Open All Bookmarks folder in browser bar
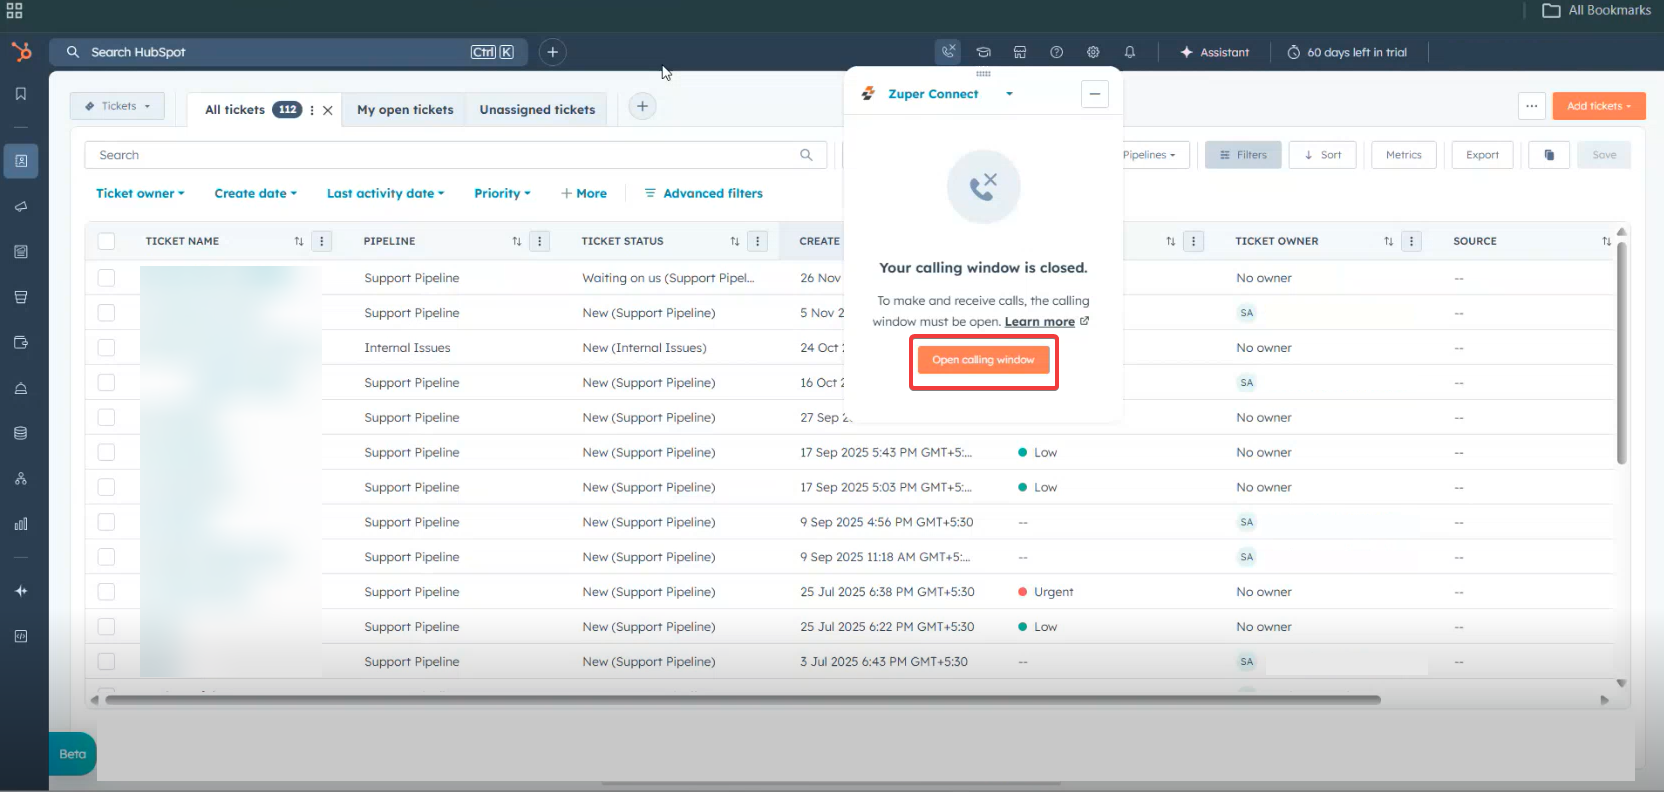This screenshot has height=792, width=1664. coord(1597,10)
